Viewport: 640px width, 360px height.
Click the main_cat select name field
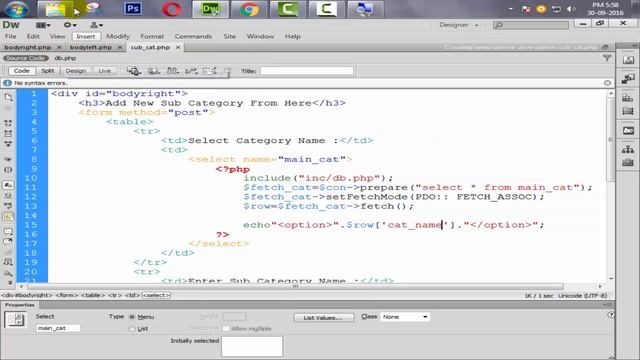58,328
